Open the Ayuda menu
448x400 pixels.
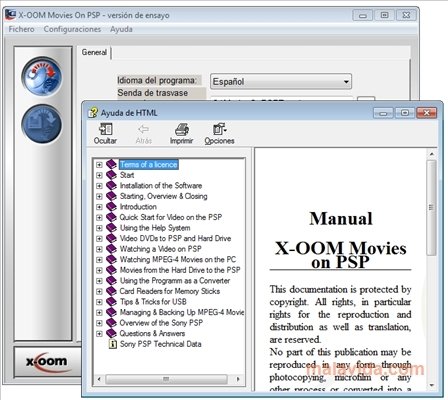tap(121, 29)
